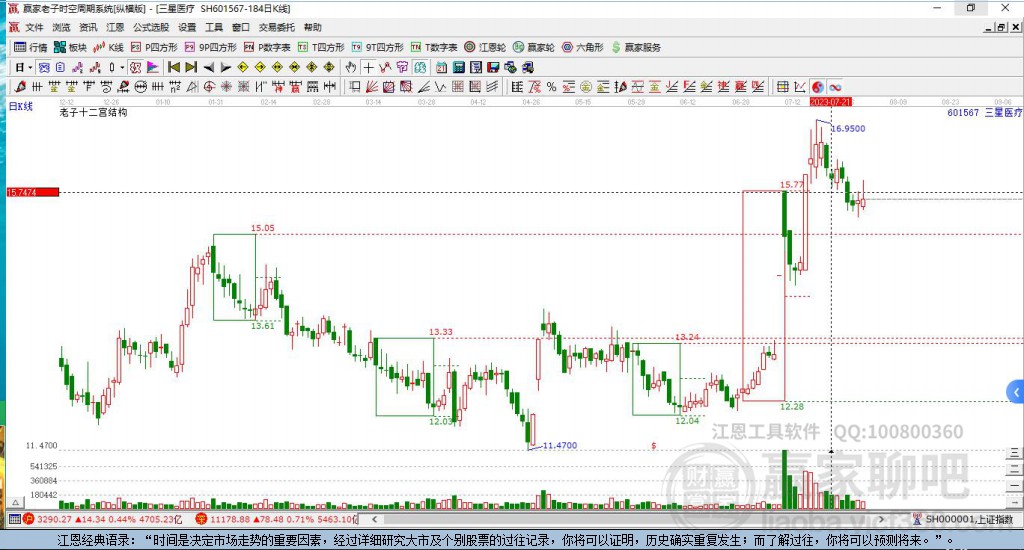Open the 浏览 menu
Image resolution: width=1024 pixels, height=550 pixels.
[61, 27]
